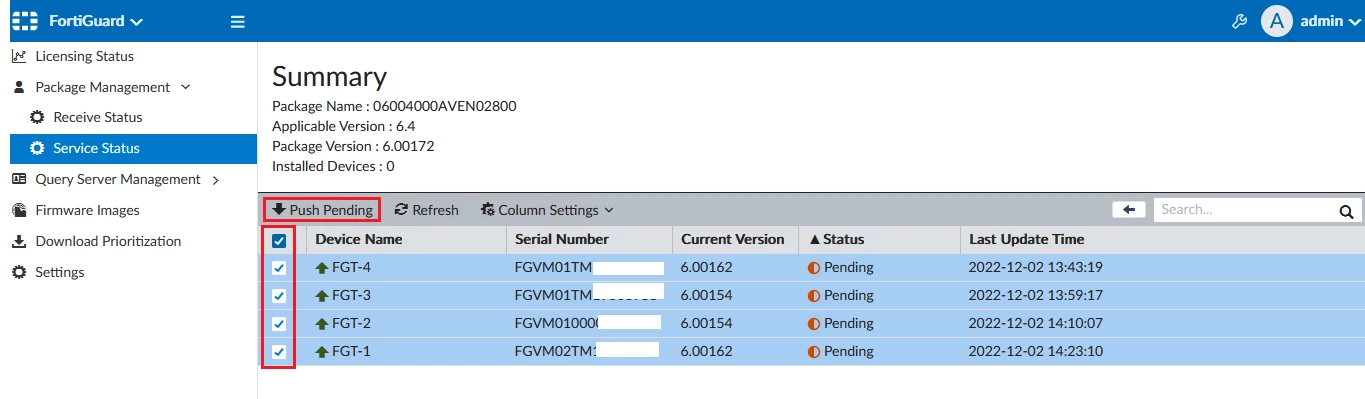Viewport: 1365px width, 399px height.
Task: Click the Receive Status gear icon
Action: (37, 117)
